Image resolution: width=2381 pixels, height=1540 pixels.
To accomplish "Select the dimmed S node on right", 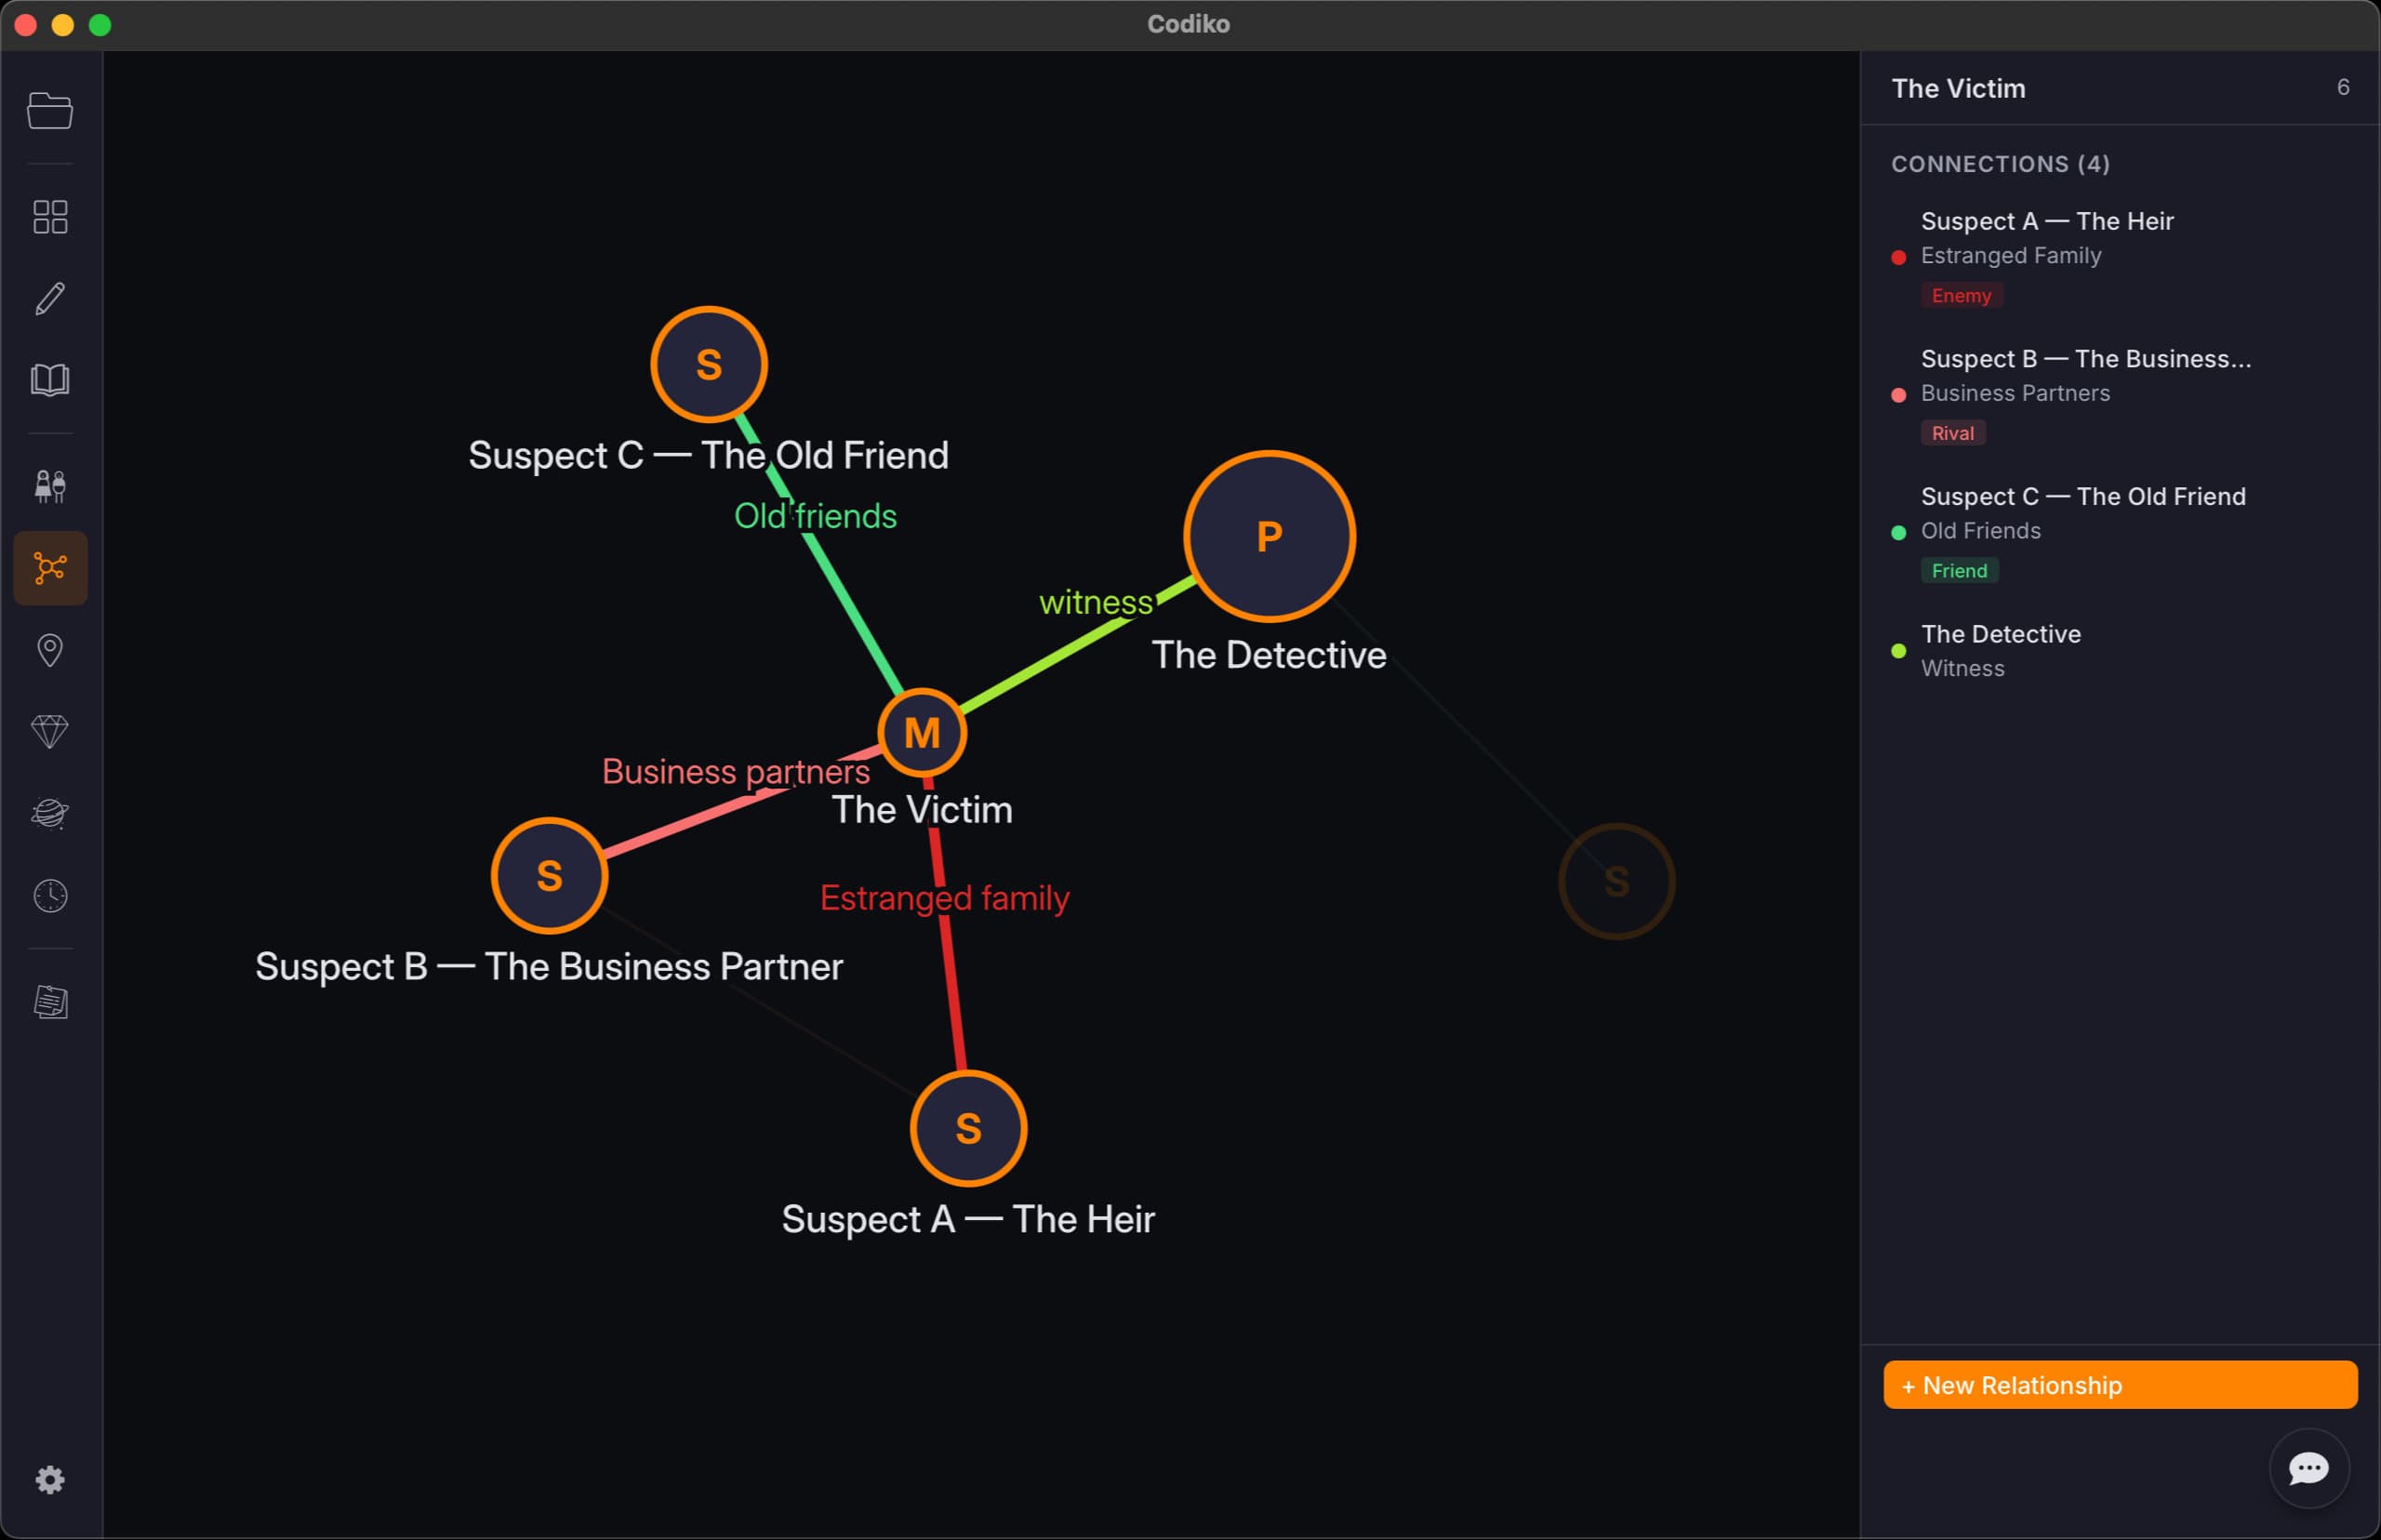I will [x=1616, y=881].
